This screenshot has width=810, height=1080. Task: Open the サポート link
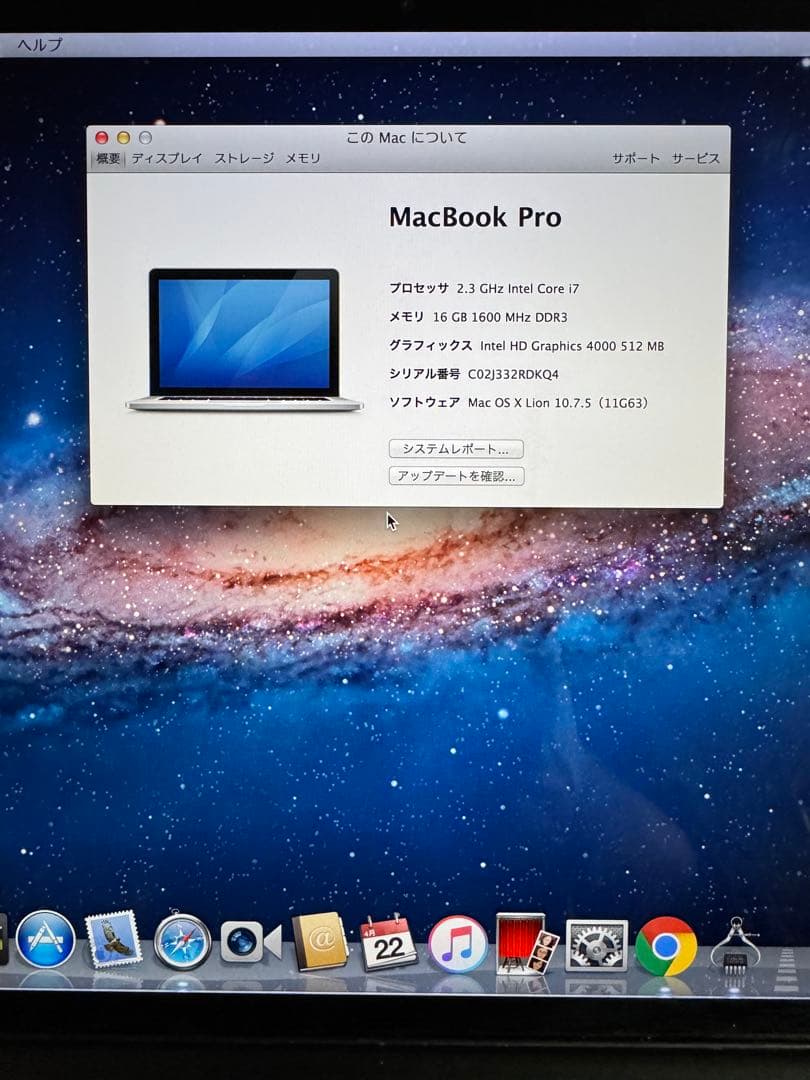[x=636, y=158]
